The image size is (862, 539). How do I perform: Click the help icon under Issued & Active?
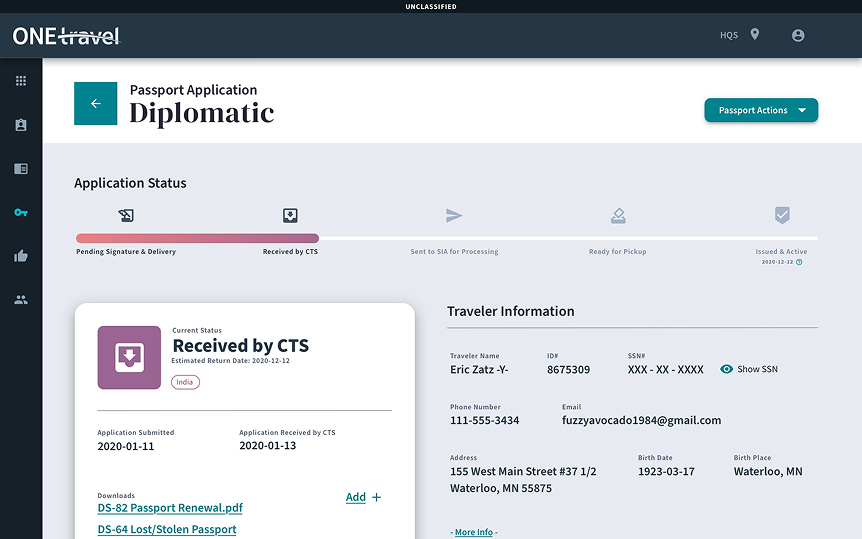point(799,262)
